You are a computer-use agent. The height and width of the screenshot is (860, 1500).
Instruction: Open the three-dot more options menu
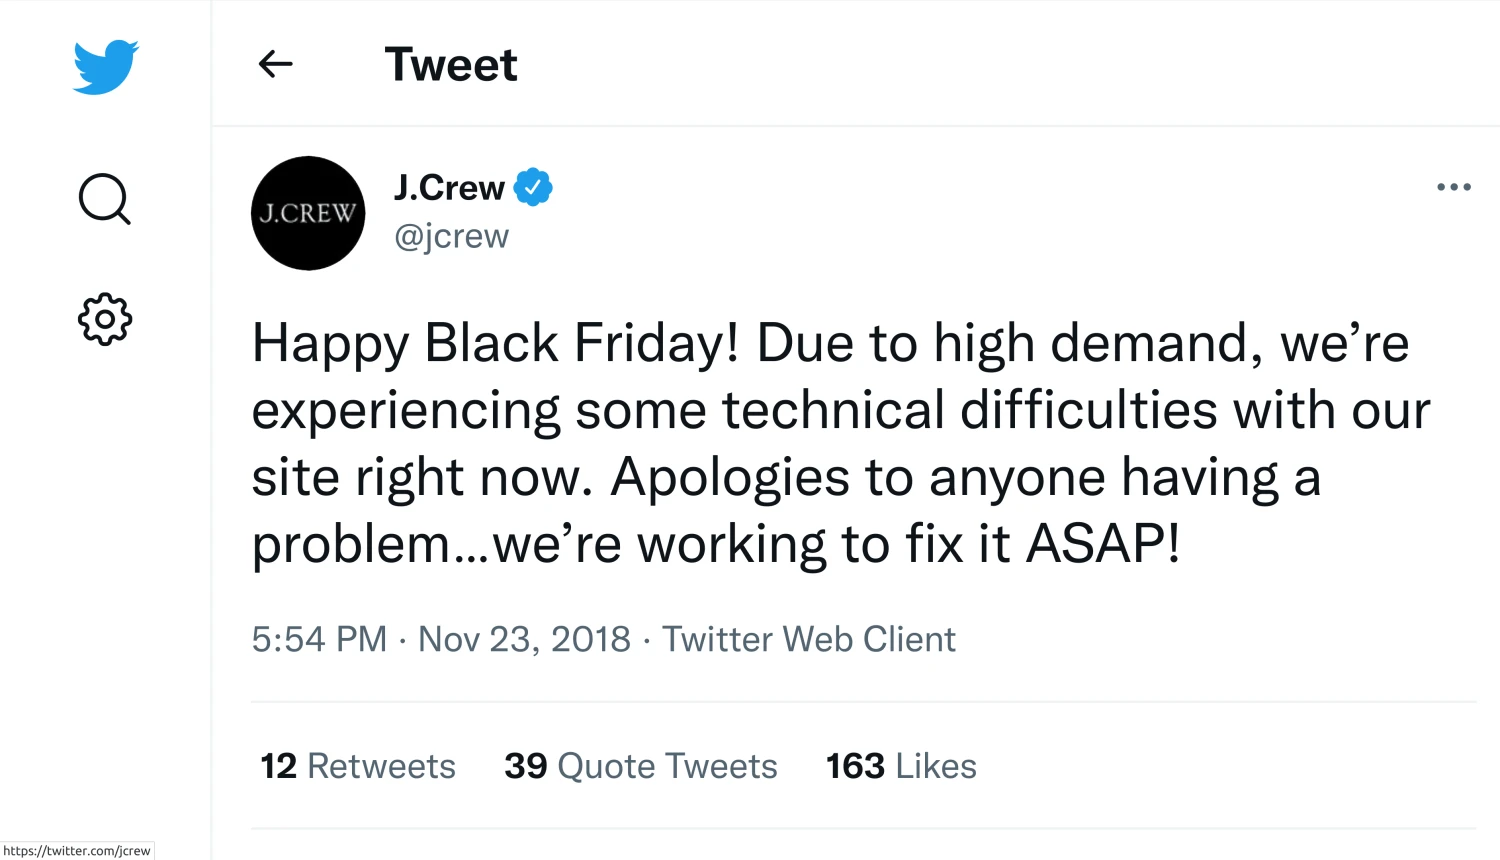[x=1453, y=187]
